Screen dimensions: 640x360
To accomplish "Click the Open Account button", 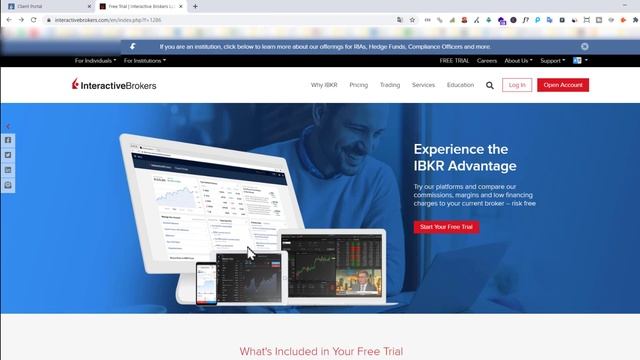I will (x=563, y=85).
